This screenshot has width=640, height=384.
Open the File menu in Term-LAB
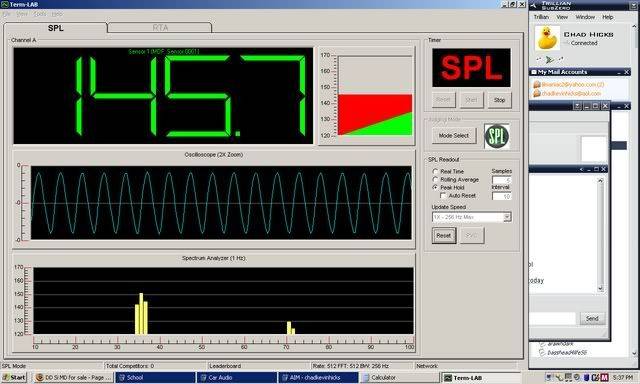(x=6, y=14)
